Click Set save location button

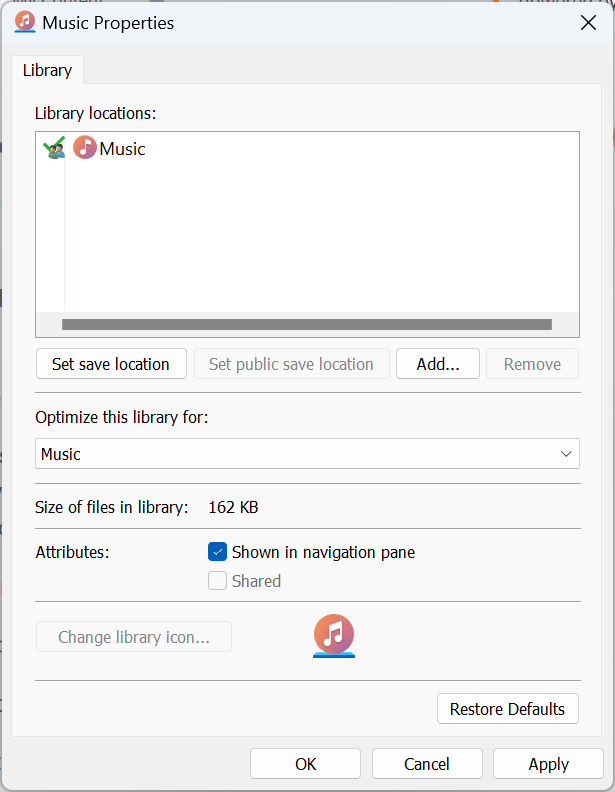pyautogui.click(x=111, y=364)
